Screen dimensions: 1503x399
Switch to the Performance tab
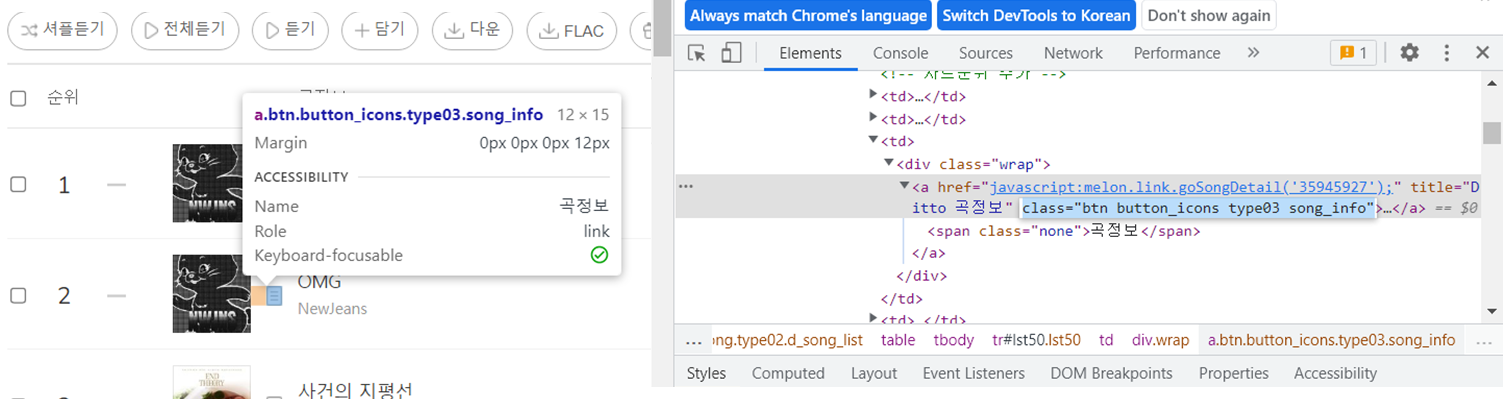point(1177,53)
